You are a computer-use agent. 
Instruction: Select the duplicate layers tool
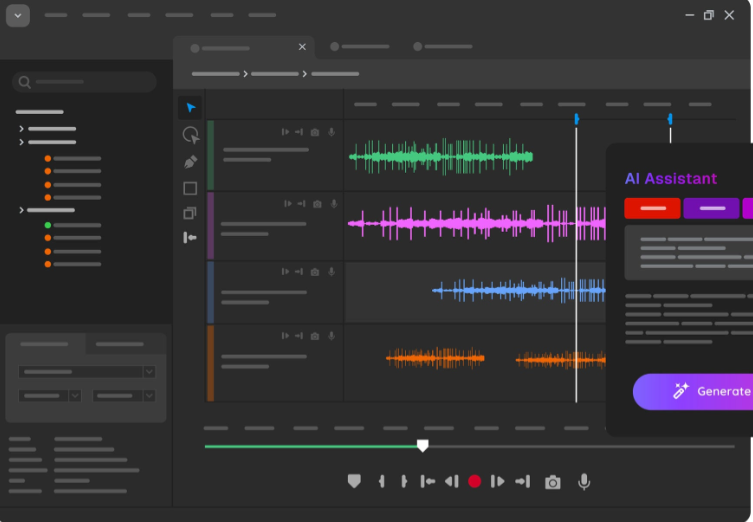pos(190,213)
